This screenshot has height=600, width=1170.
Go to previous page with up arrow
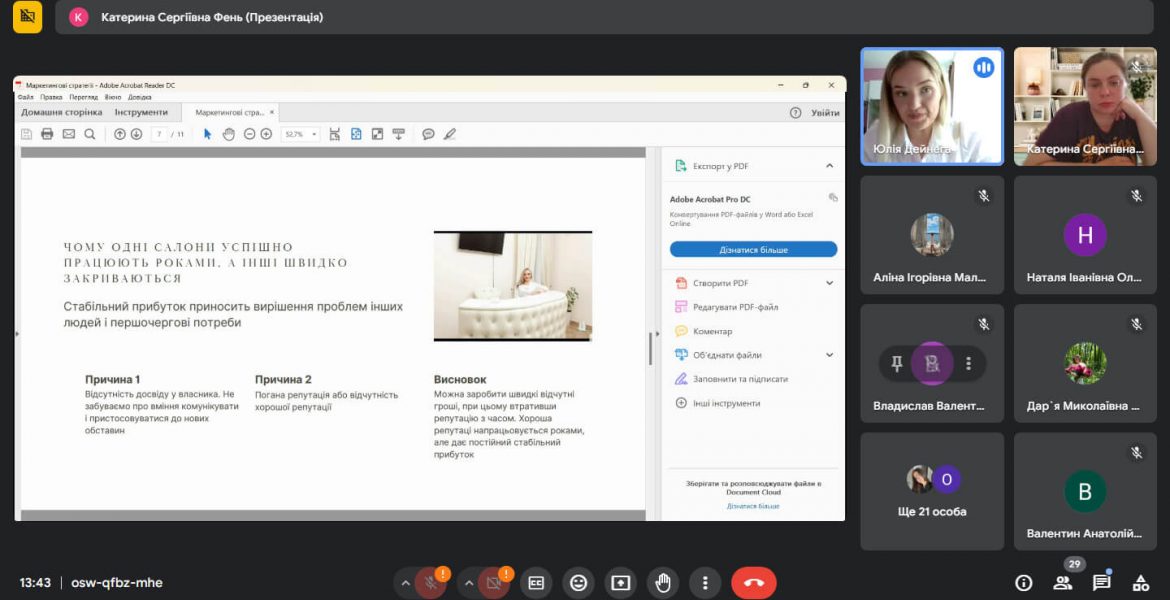point(119,134)
